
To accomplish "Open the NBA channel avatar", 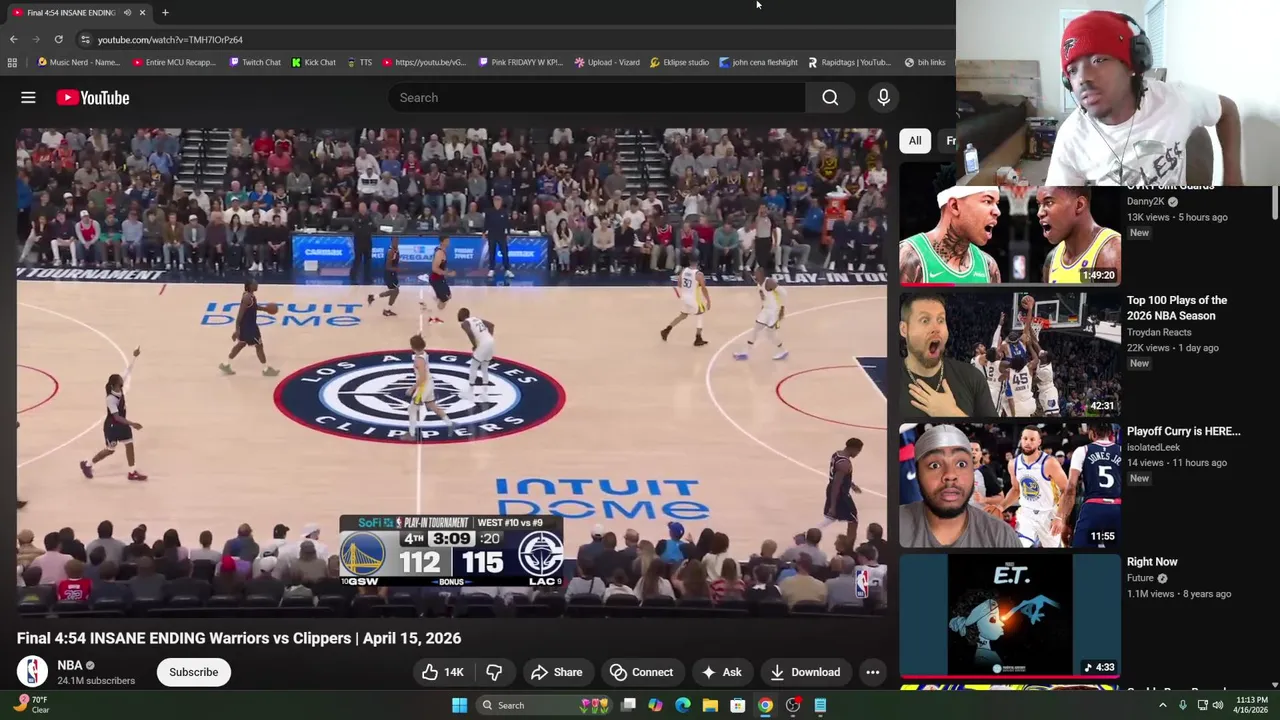I will [x=32, y=672].
